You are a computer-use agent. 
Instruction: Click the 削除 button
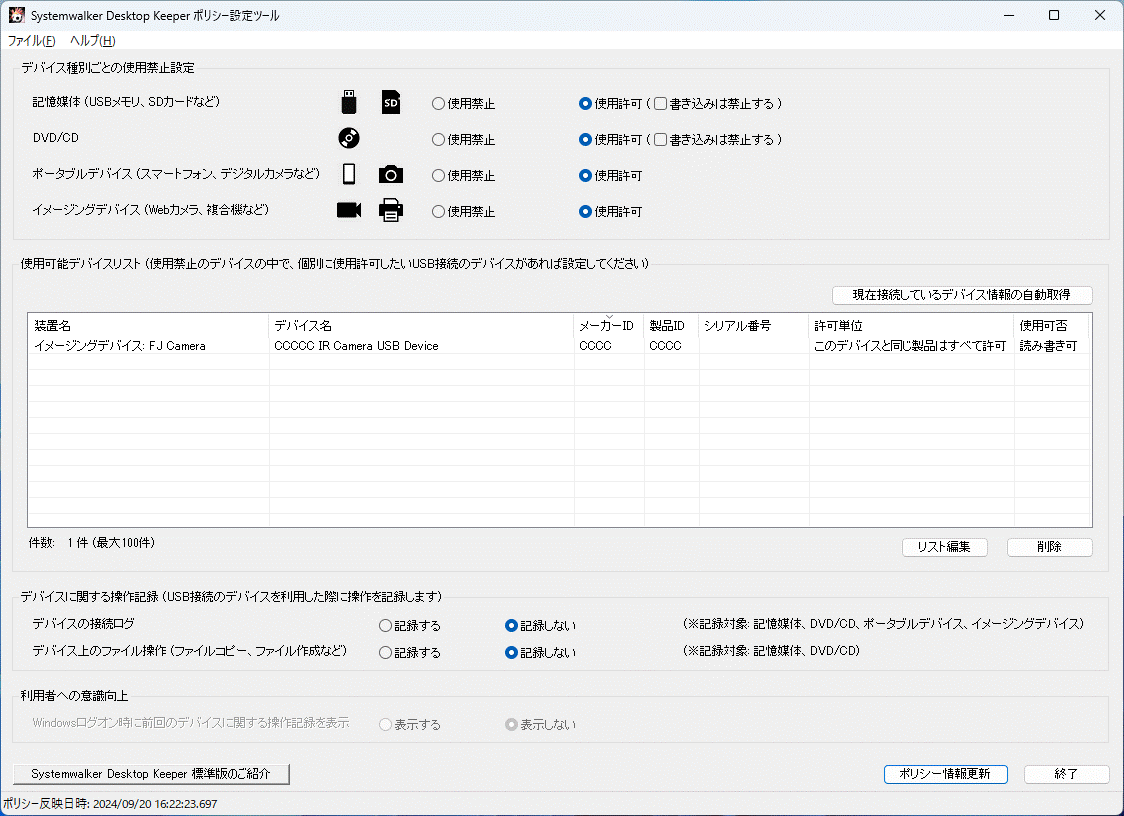pyautogui.click(x=1049, y=547)
